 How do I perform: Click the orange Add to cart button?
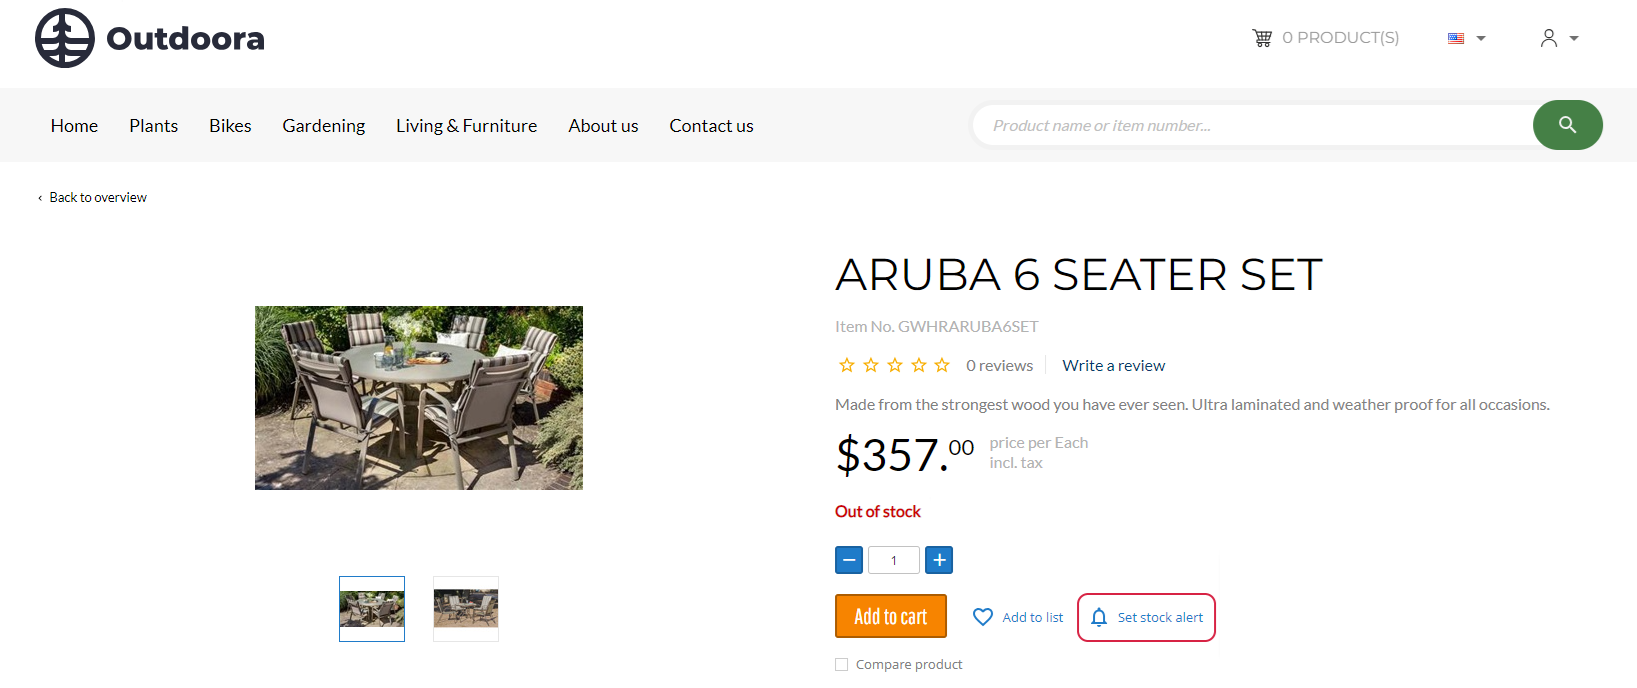[891, 616]
